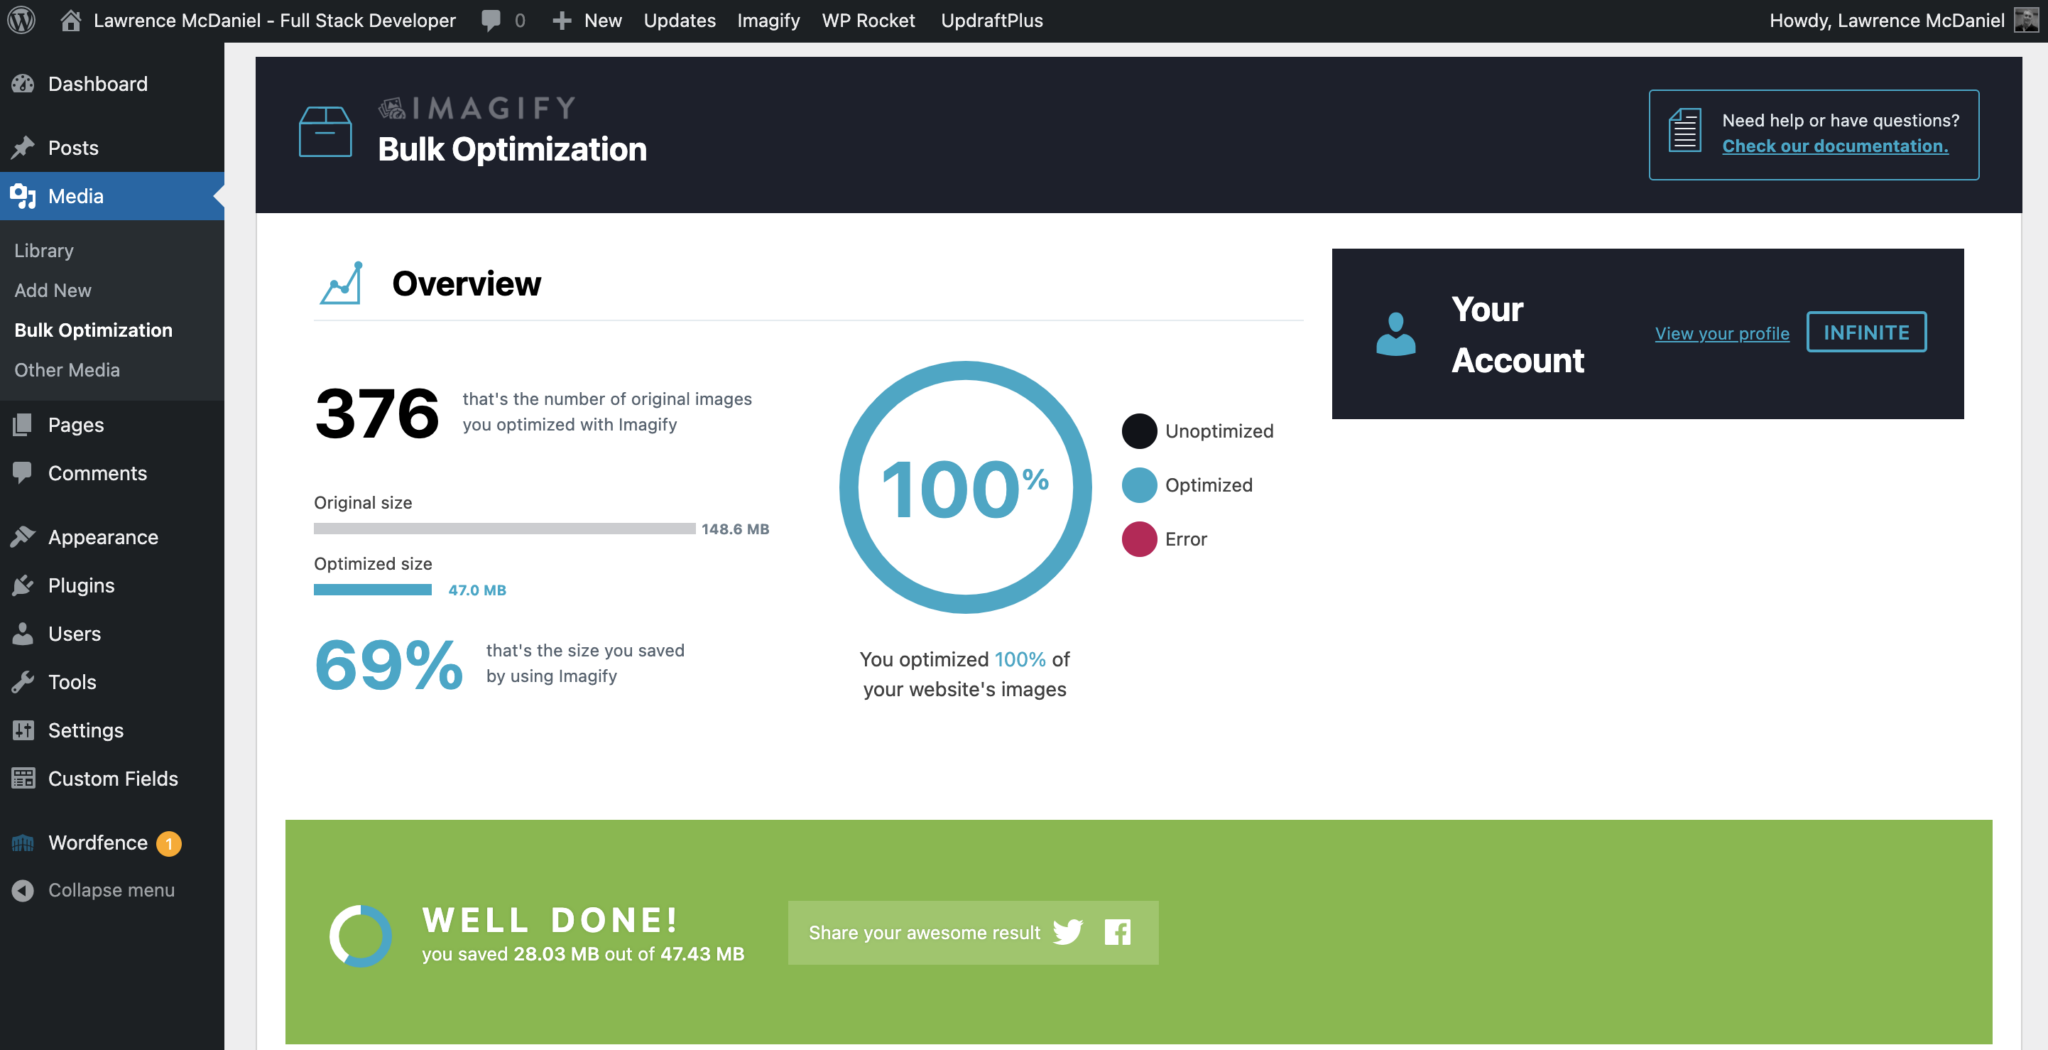Click the Dashboard gauge icon
The width and height of the screenshot is (2048, 1050).
click(x=23, y=84)
